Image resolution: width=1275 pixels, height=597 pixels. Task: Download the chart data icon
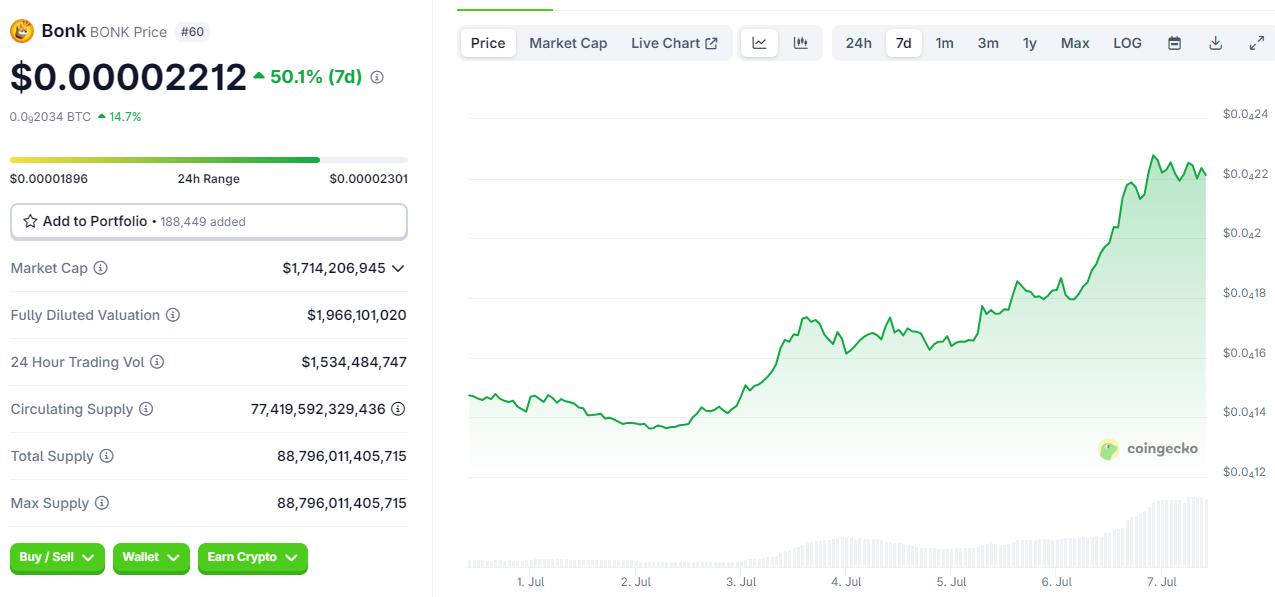tap(1216, 43)
